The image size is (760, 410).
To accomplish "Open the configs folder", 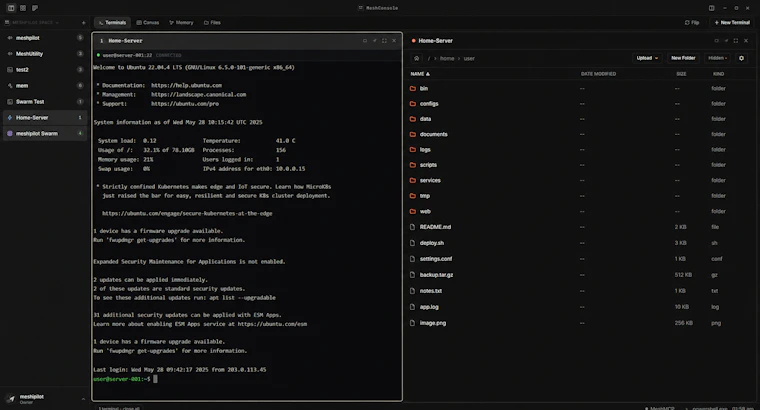I will point(581,104).
